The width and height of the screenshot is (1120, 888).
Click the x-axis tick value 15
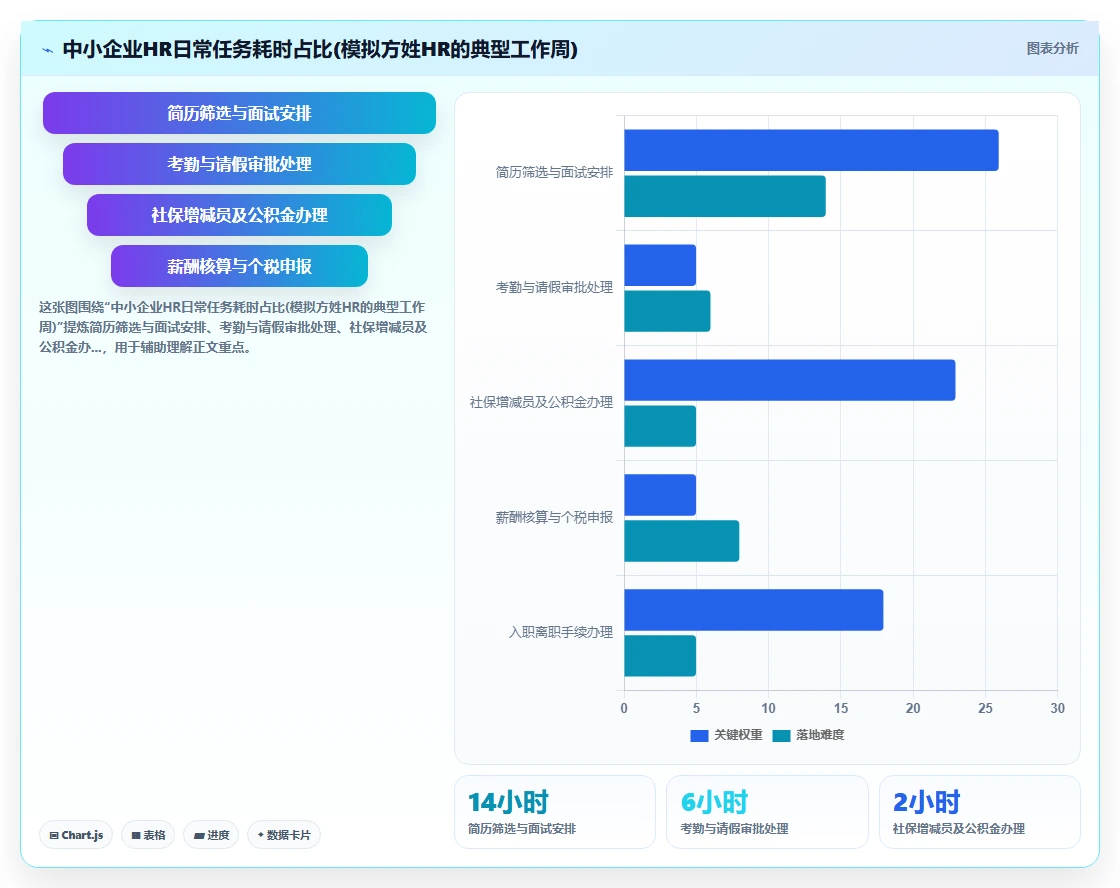tap(841, 708)
